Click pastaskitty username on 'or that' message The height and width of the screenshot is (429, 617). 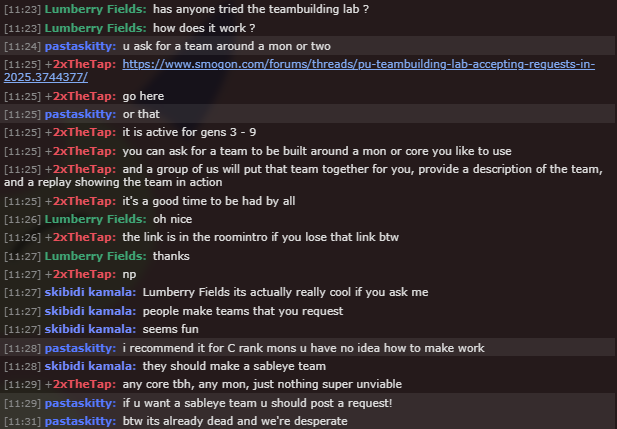click(80, 114)
